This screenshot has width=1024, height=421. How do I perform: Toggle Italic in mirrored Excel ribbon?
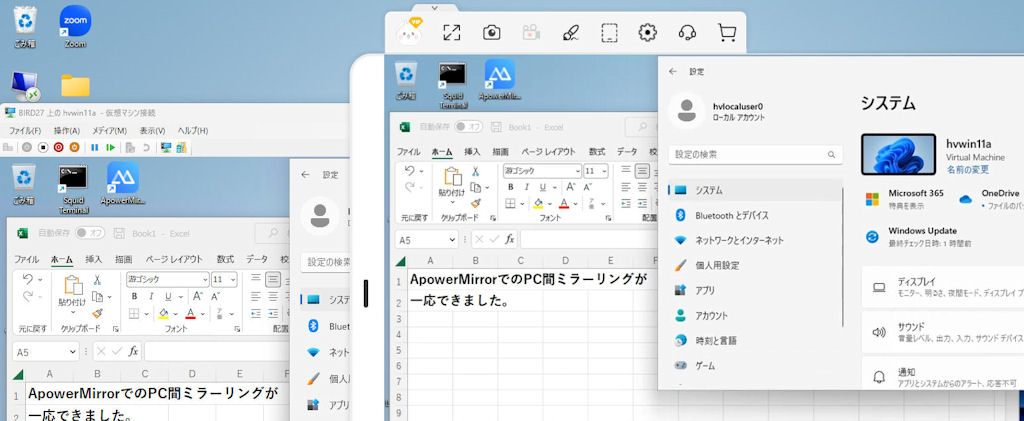[527, 187]
